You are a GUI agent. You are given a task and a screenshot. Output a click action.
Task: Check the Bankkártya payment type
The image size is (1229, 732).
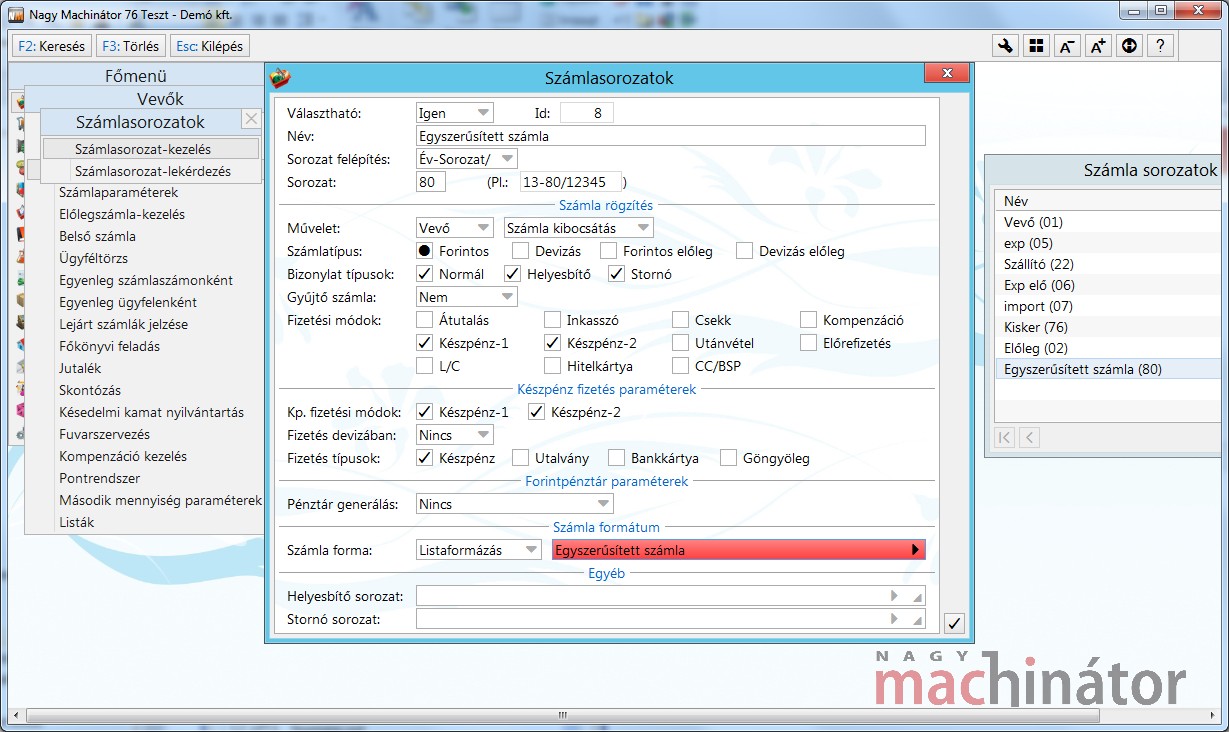pyautogui.click(x=616, y=458)
